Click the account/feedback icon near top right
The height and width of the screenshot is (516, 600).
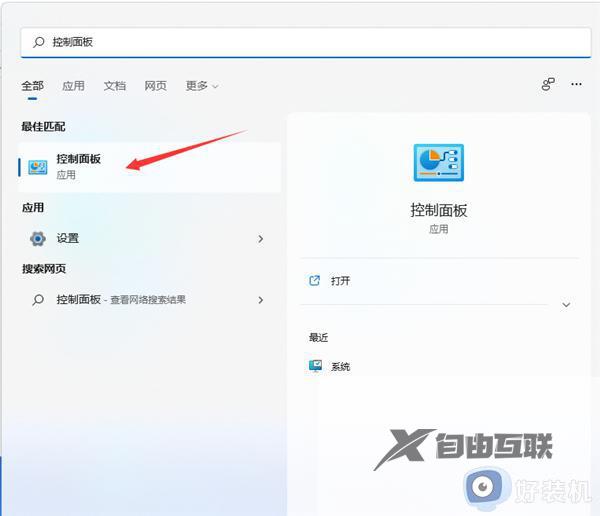pyautogui.click(x=548, y=84)
